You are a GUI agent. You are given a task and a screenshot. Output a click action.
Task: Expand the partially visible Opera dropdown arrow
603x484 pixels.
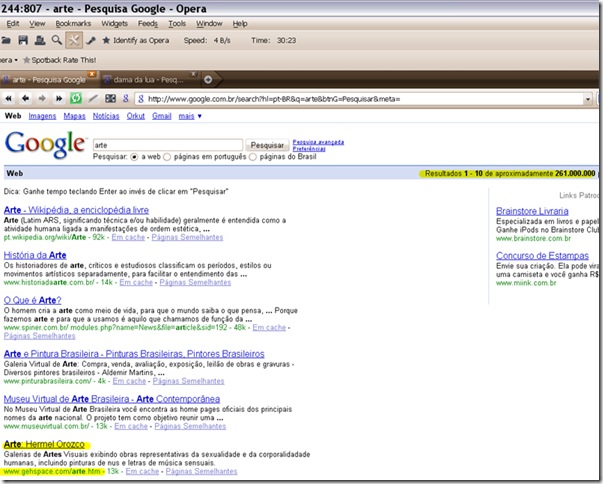pos(15,60)
